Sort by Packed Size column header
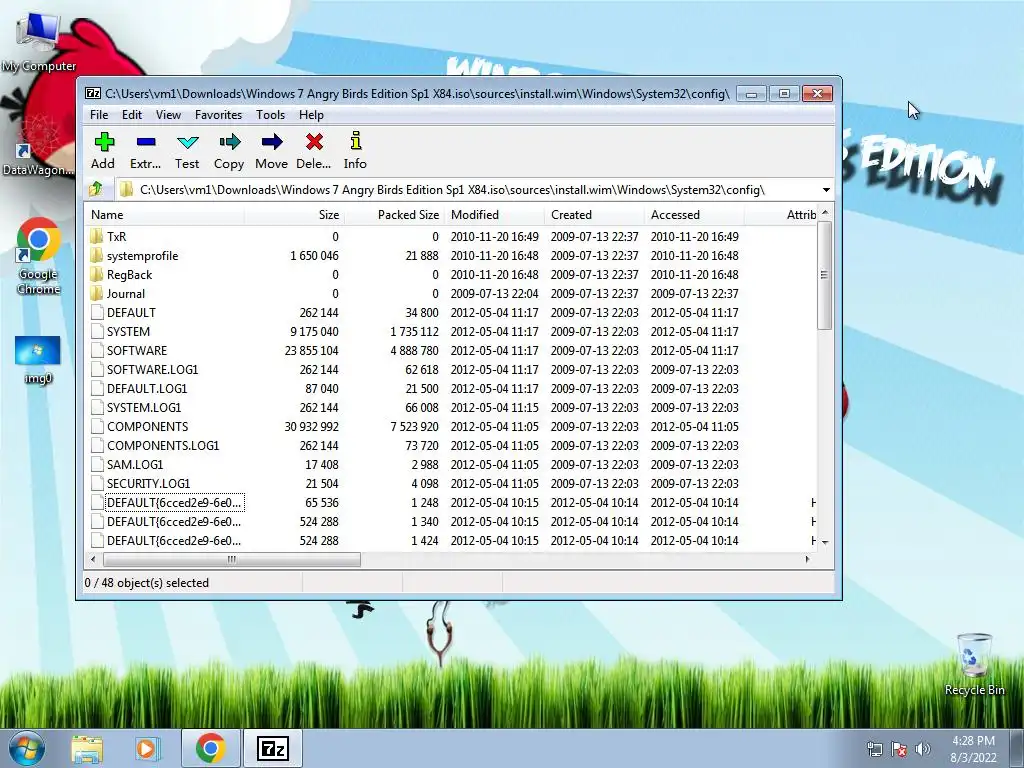Screen dimensions: 1024x768 [394, 215]
